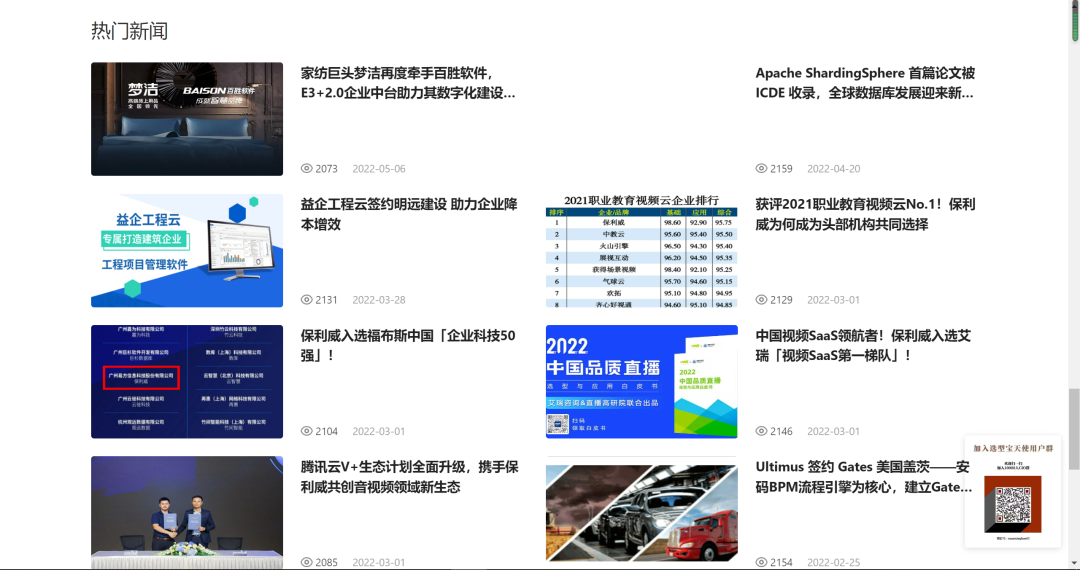Click the 2021职业教育视频云企业排行 table thumbnail
Image resolution: width=1080 pixels, height=570 pixels.
(641, 251)
